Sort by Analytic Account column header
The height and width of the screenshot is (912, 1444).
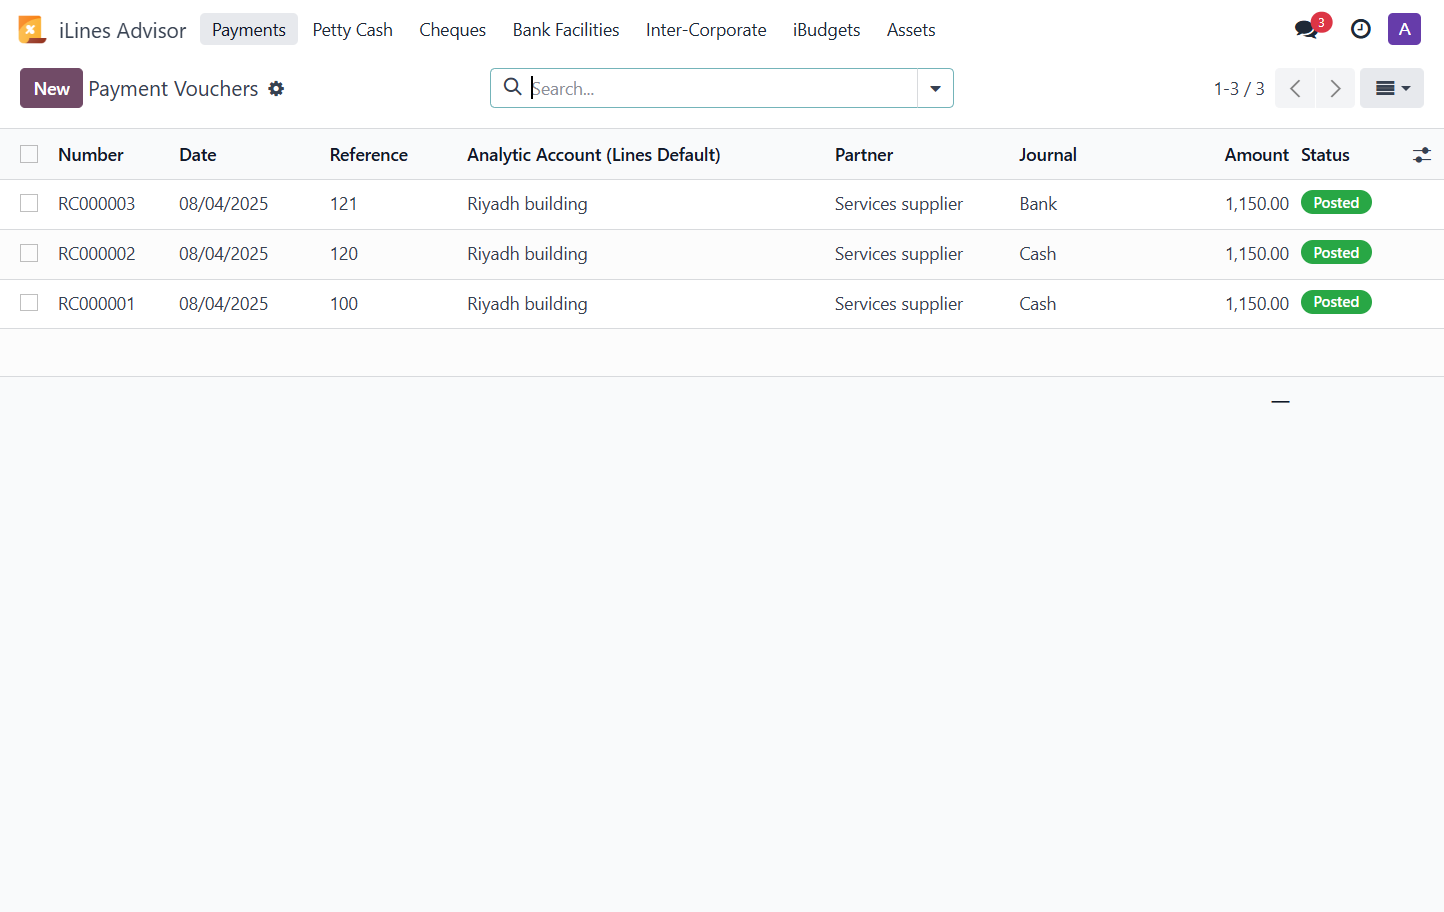tap(594, 155)
